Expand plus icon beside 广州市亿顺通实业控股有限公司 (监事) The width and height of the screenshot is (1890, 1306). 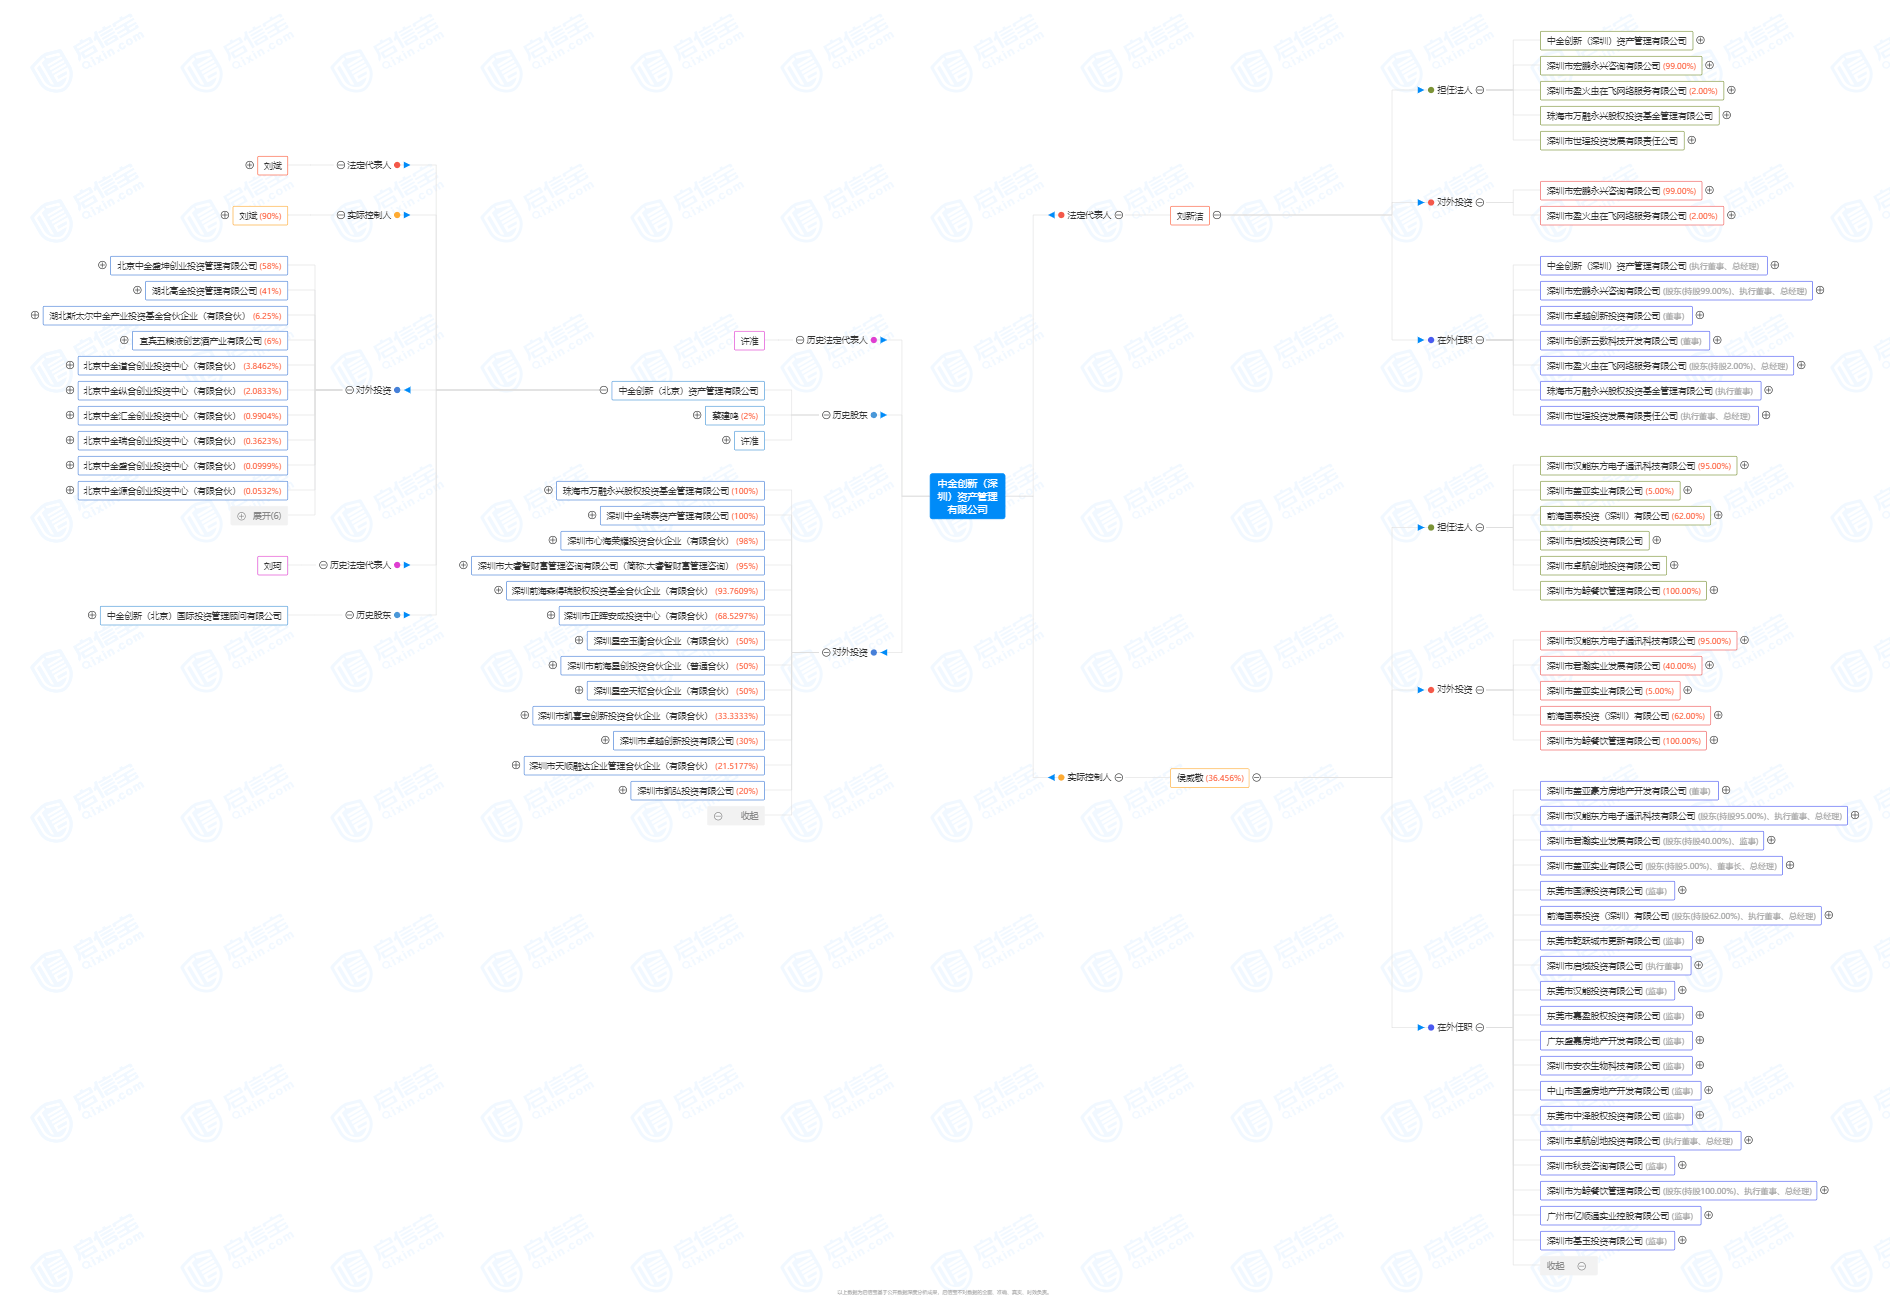pos(1708,1215)
